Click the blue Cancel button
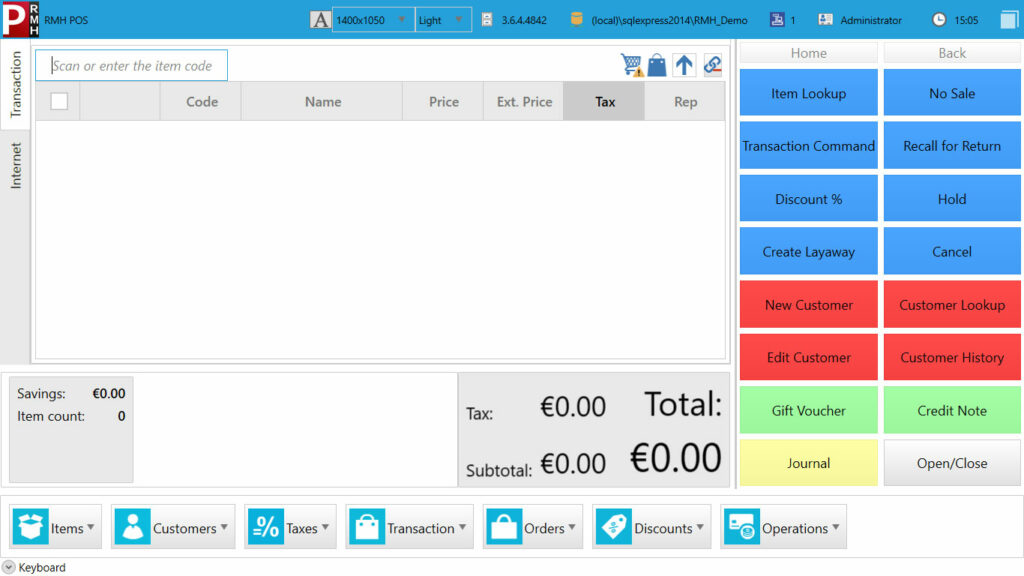 tap(952, 251)
